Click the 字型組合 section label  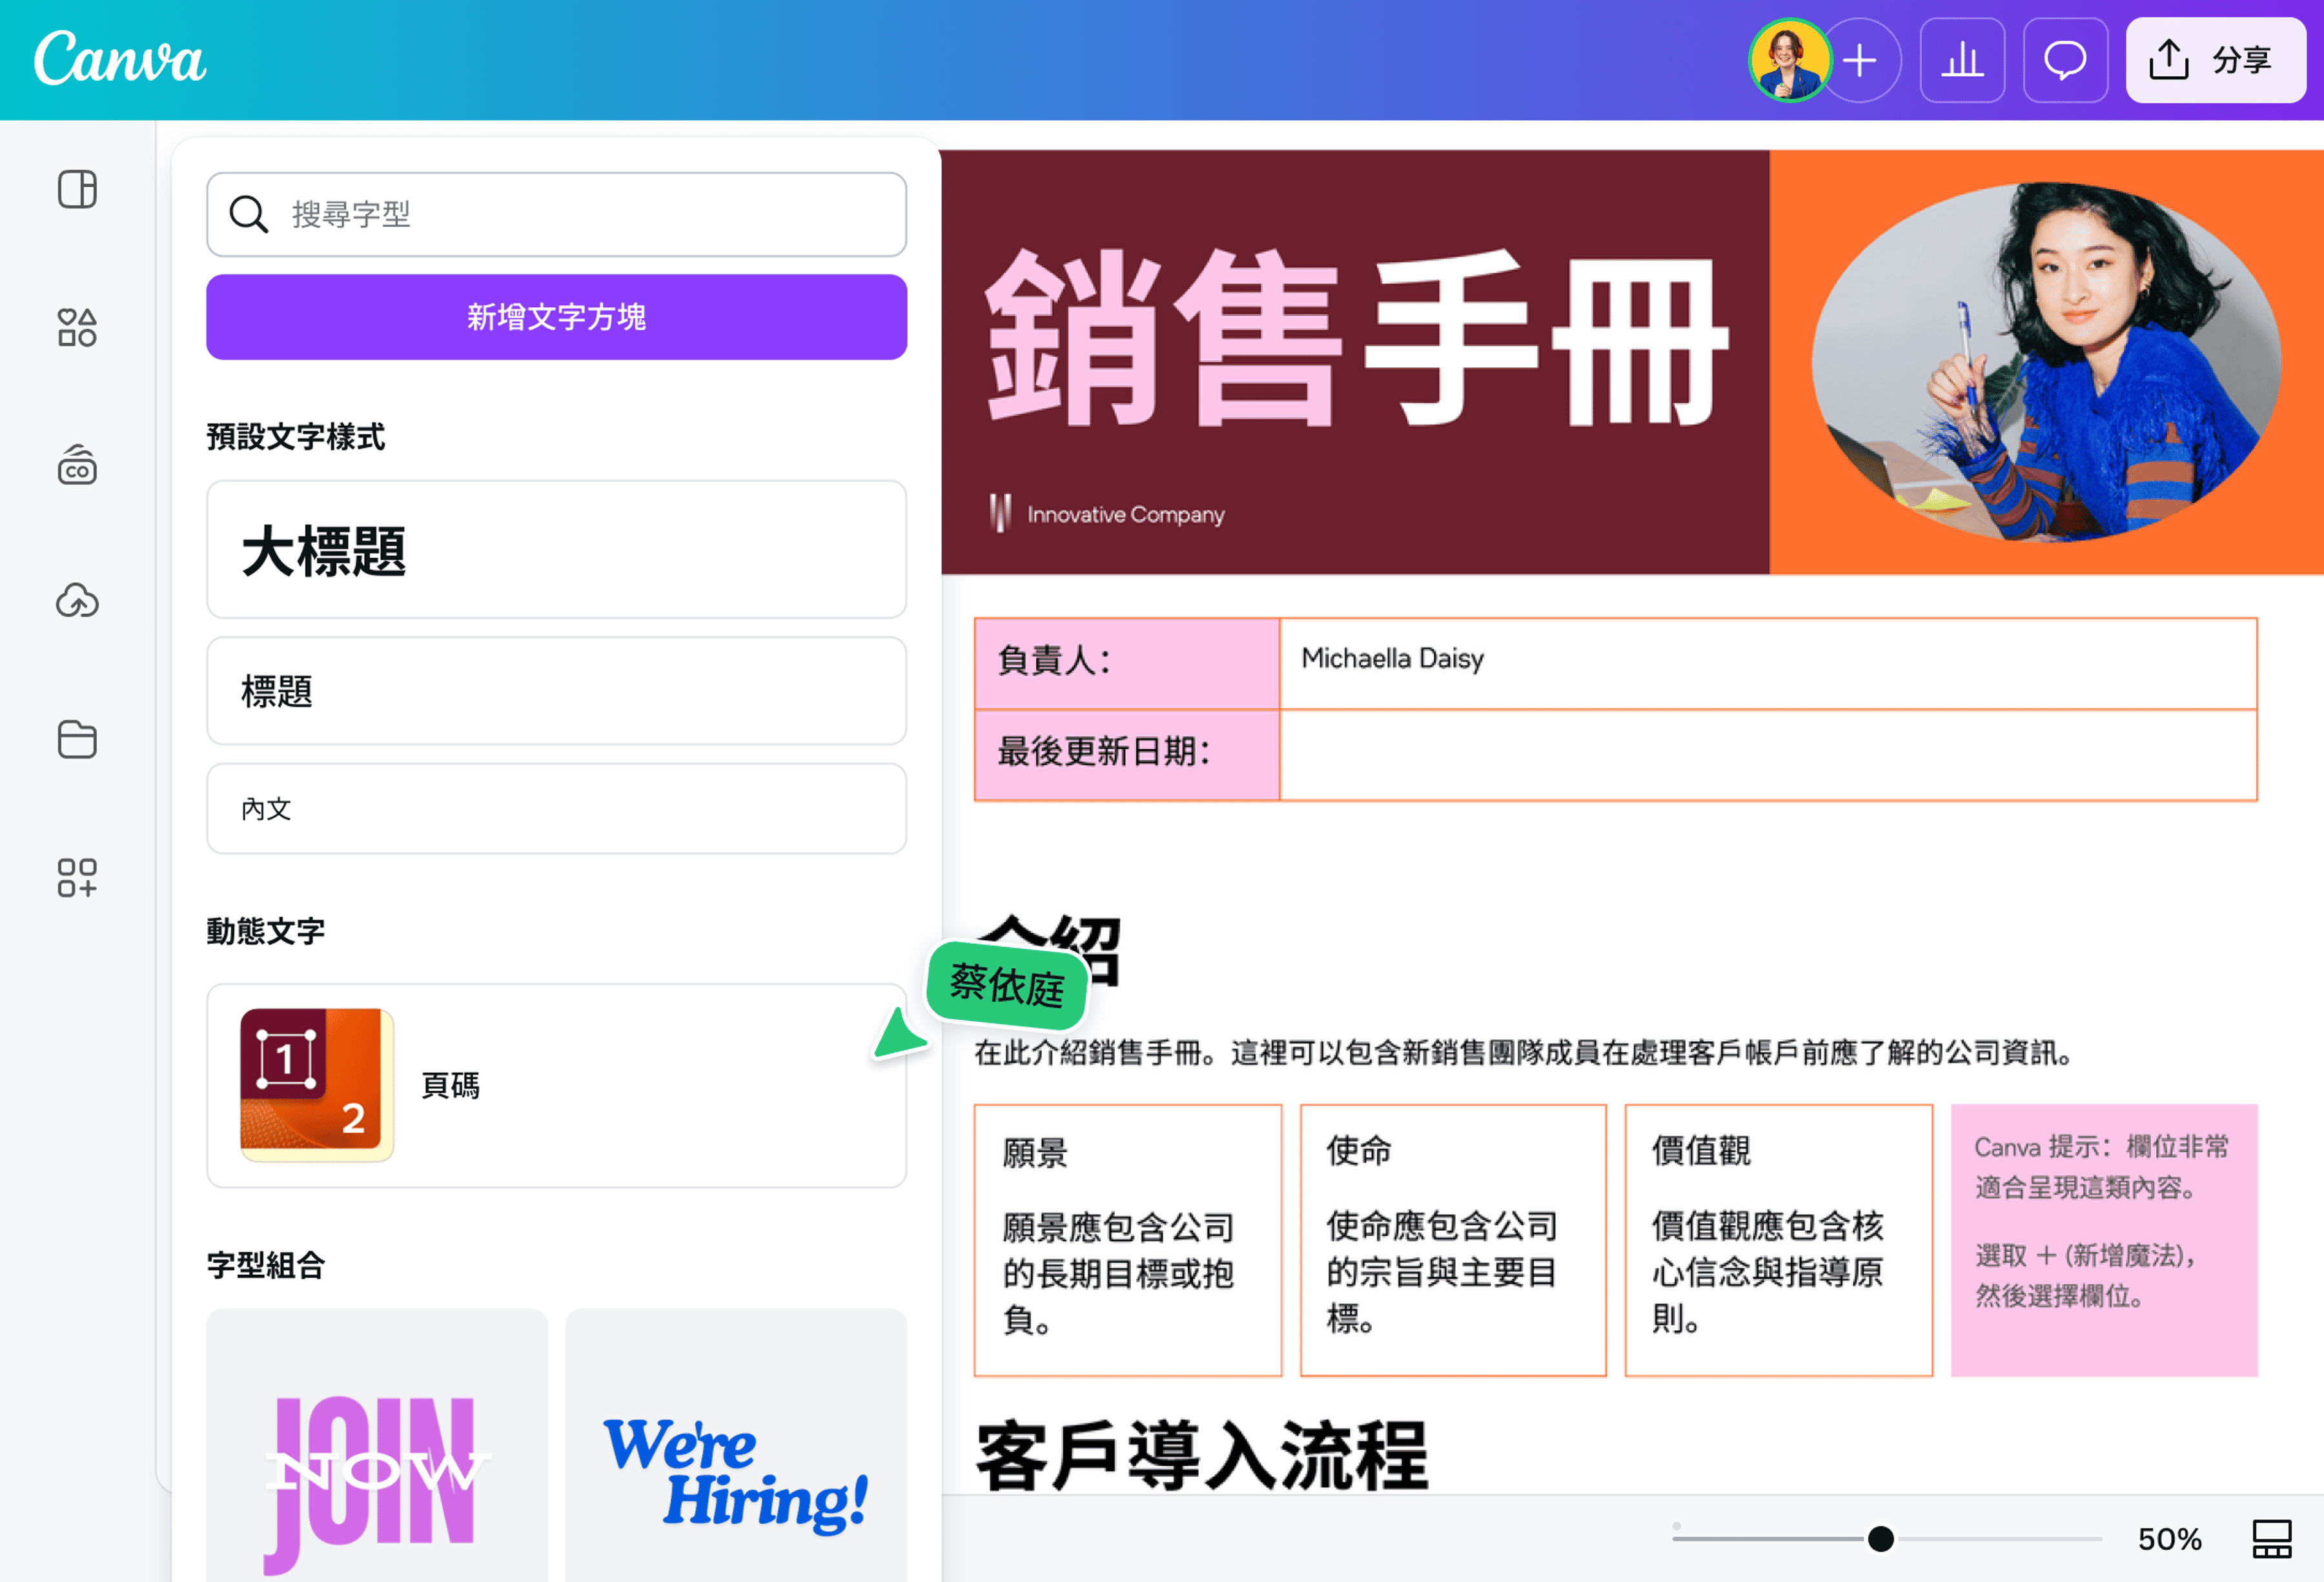point(266,1265)
